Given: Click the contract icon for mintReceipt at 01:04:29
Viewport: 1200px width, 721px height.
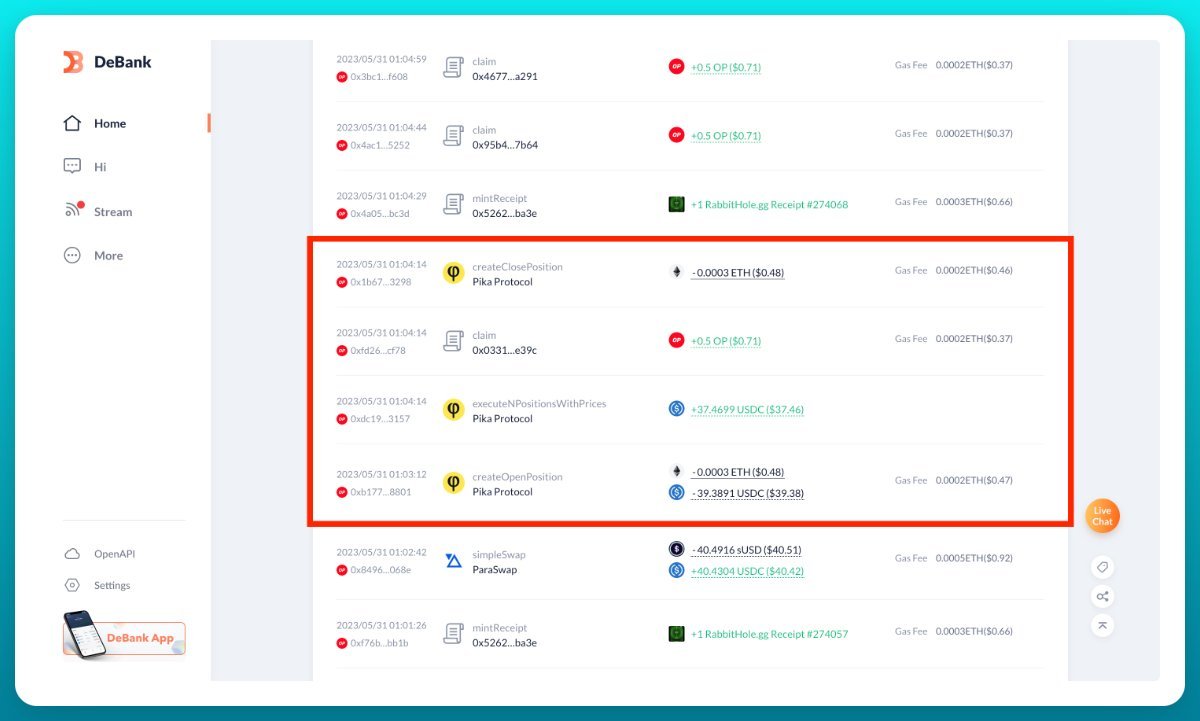Looking at the screenshot, I should [x=453, y=205].
